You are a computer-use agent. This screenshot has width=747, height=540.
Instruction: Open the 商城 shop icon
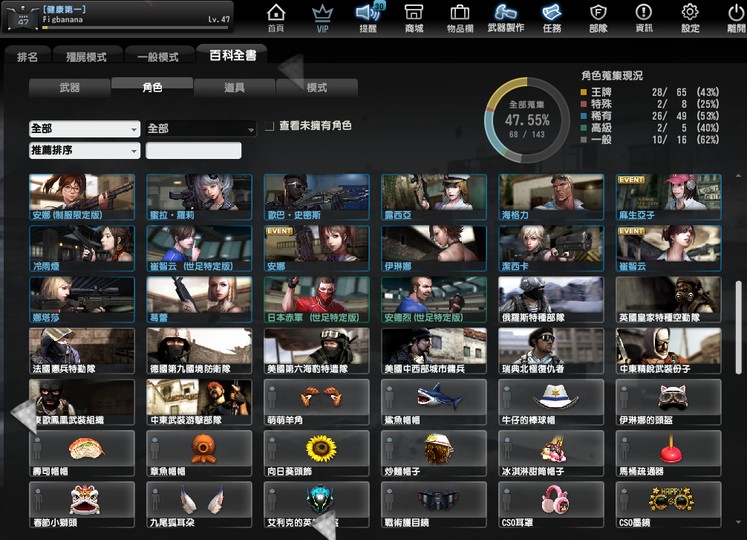click(414, 18)
